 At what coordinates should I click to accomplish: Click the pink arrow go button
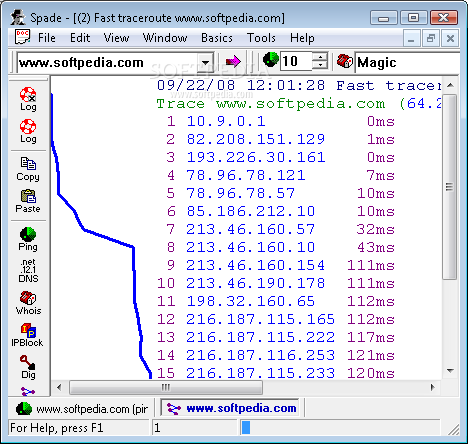pos(233,61)
